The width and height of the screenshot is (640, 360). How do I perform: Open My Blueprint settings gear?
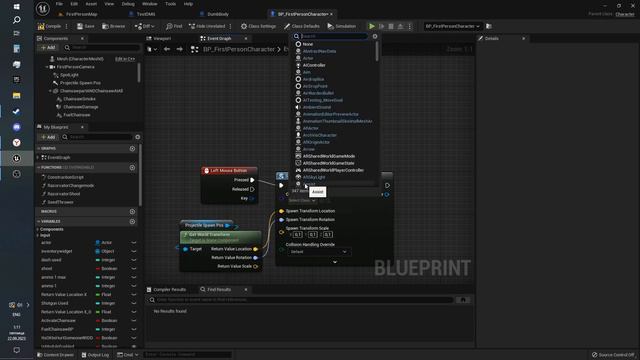138,137
